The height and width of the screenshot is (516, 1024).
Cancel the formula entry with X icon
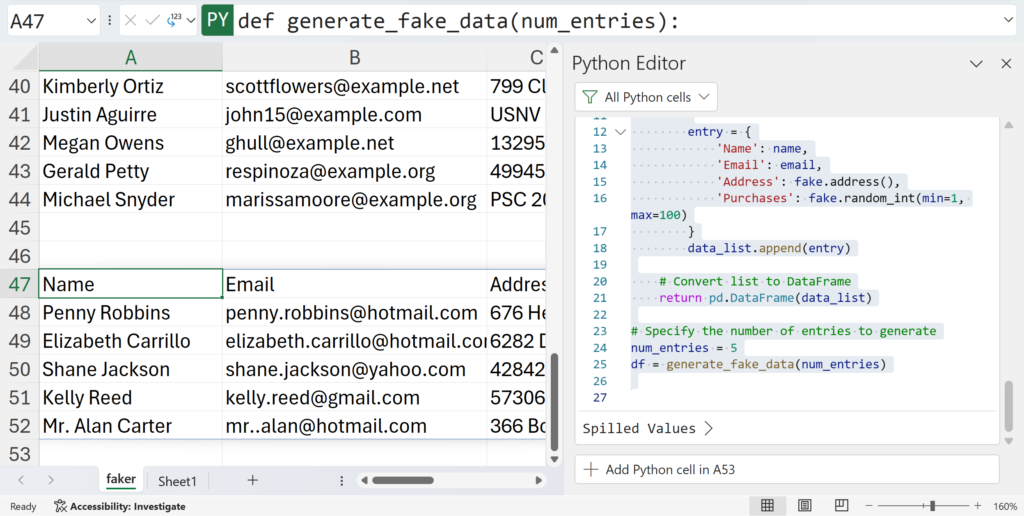point(130,20)
